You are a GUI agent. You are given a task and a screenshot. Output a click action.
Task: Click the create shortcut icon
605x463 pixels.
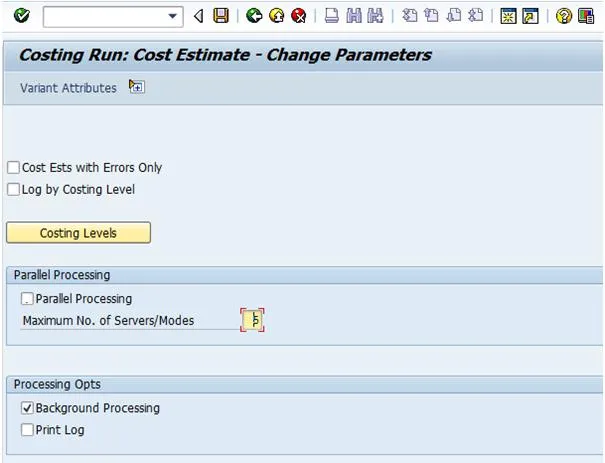(x=531, y=16)
